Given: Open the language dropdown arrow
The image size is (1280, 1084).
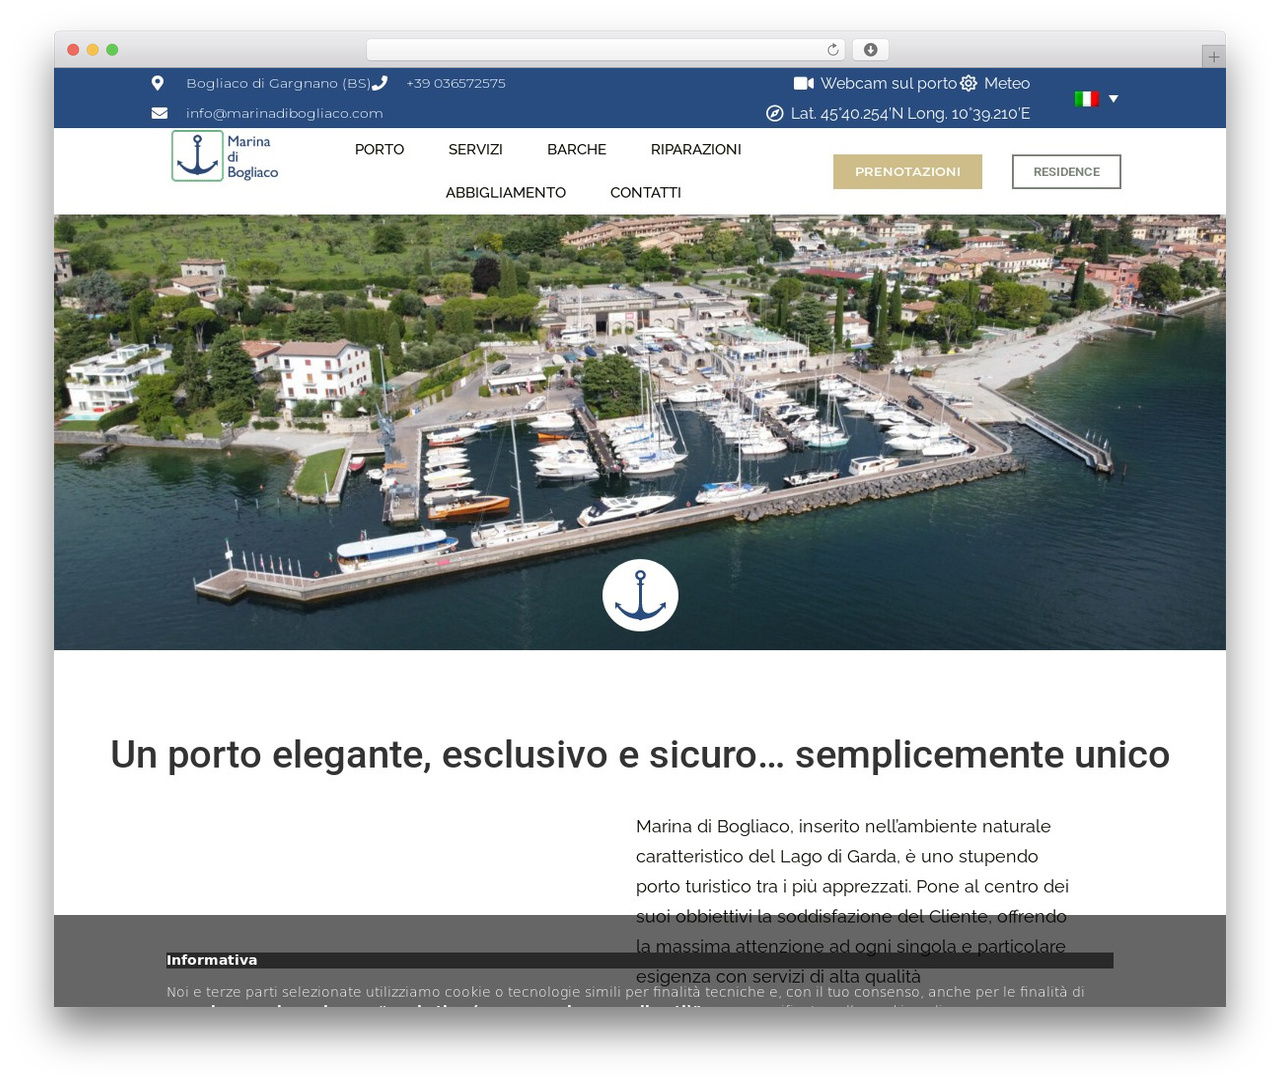Looking at the screenshot, I should pos(1113,98).
